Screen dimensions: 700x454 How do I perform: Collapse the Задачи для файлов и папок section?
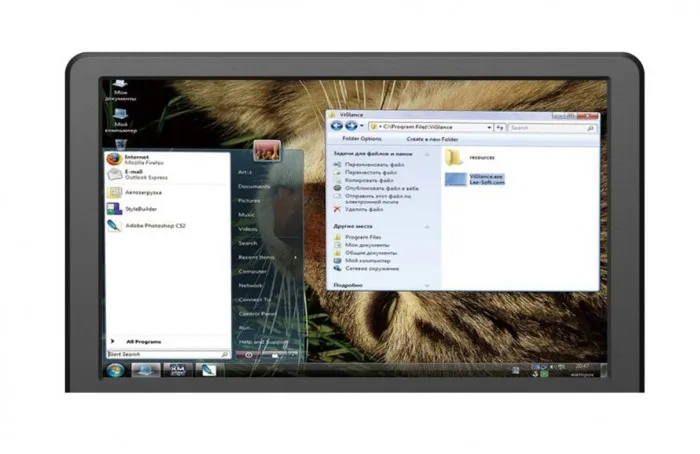(x=427, y=154)
